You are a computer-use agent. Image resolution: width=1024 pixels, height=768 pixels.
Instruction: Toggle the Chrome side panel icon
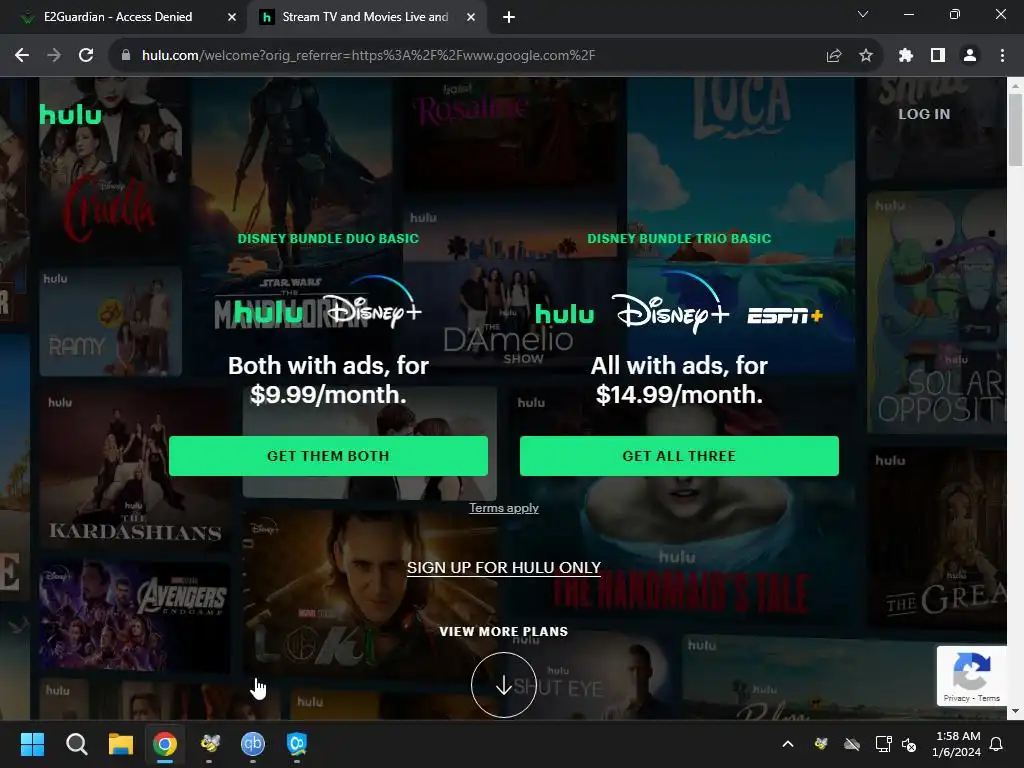point(938,56)
